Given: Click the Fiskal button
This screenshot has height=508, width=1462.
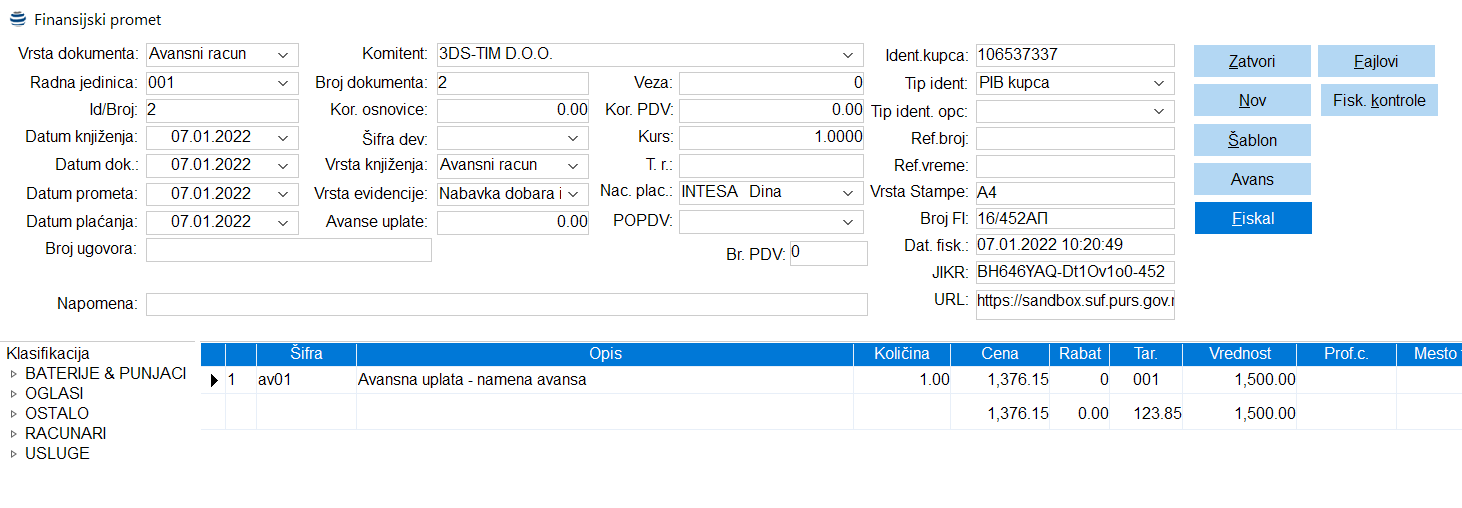Looking at the screenshot, I should [1252, 218].
